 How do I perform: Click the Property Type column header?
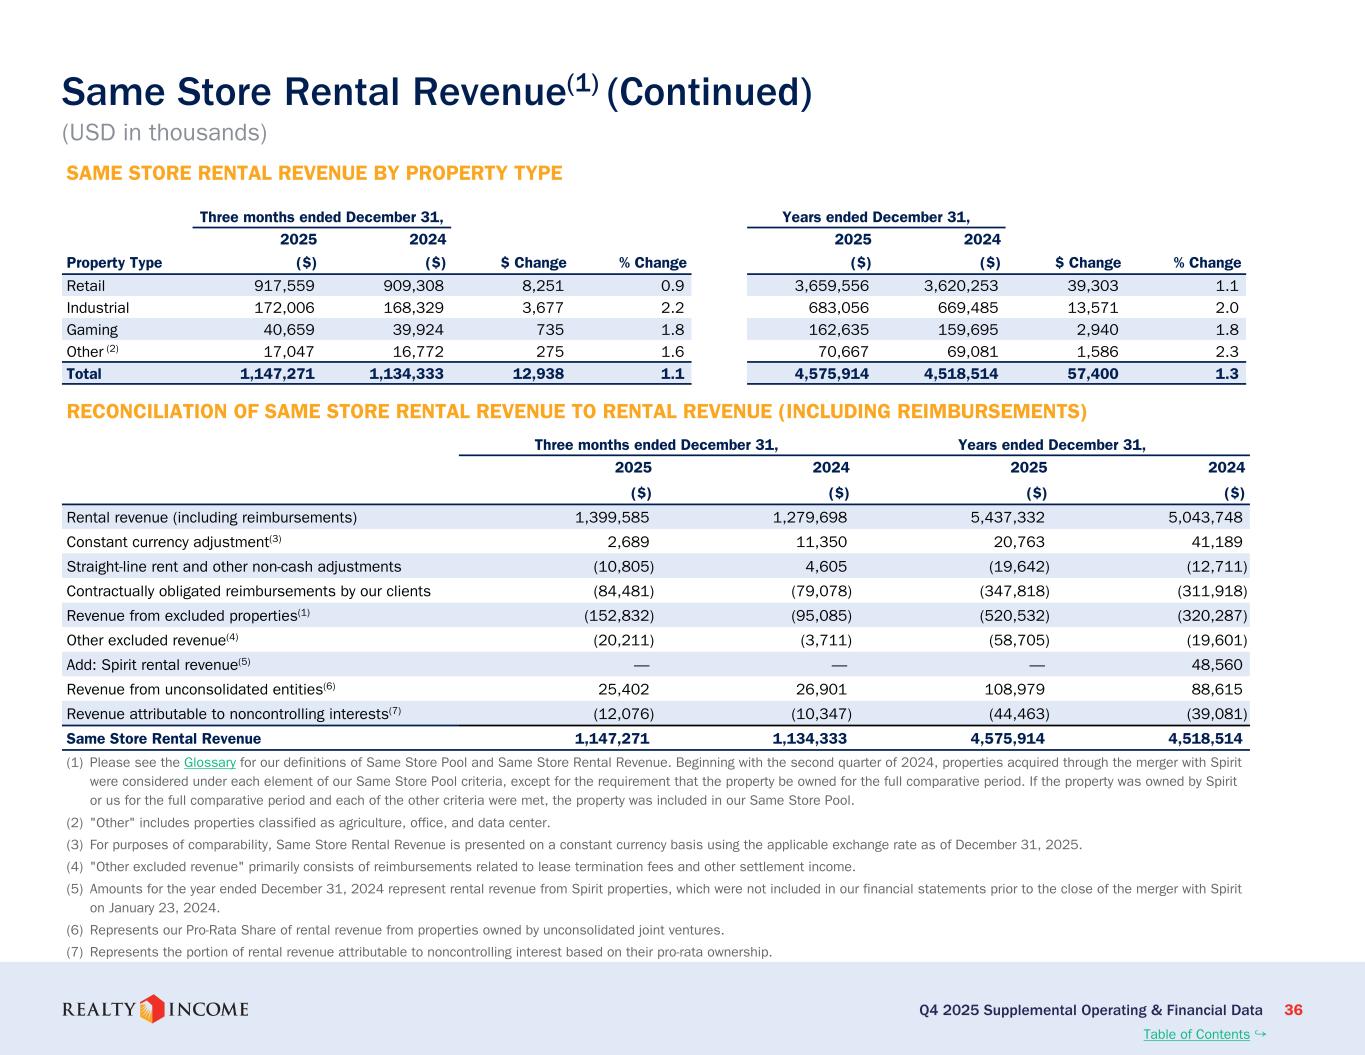point(114,263)
